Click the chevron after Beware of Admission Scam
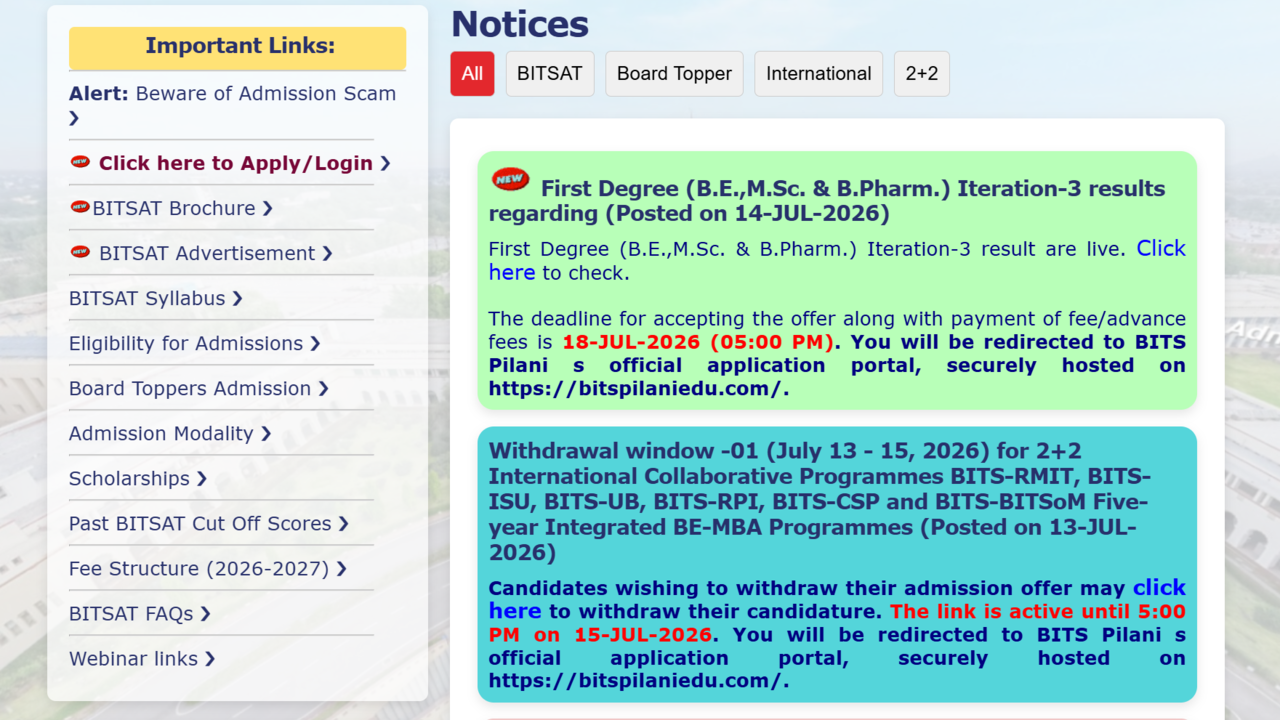Image resolution: width=1280 pixels, height=720 pixels. [74, 118]
